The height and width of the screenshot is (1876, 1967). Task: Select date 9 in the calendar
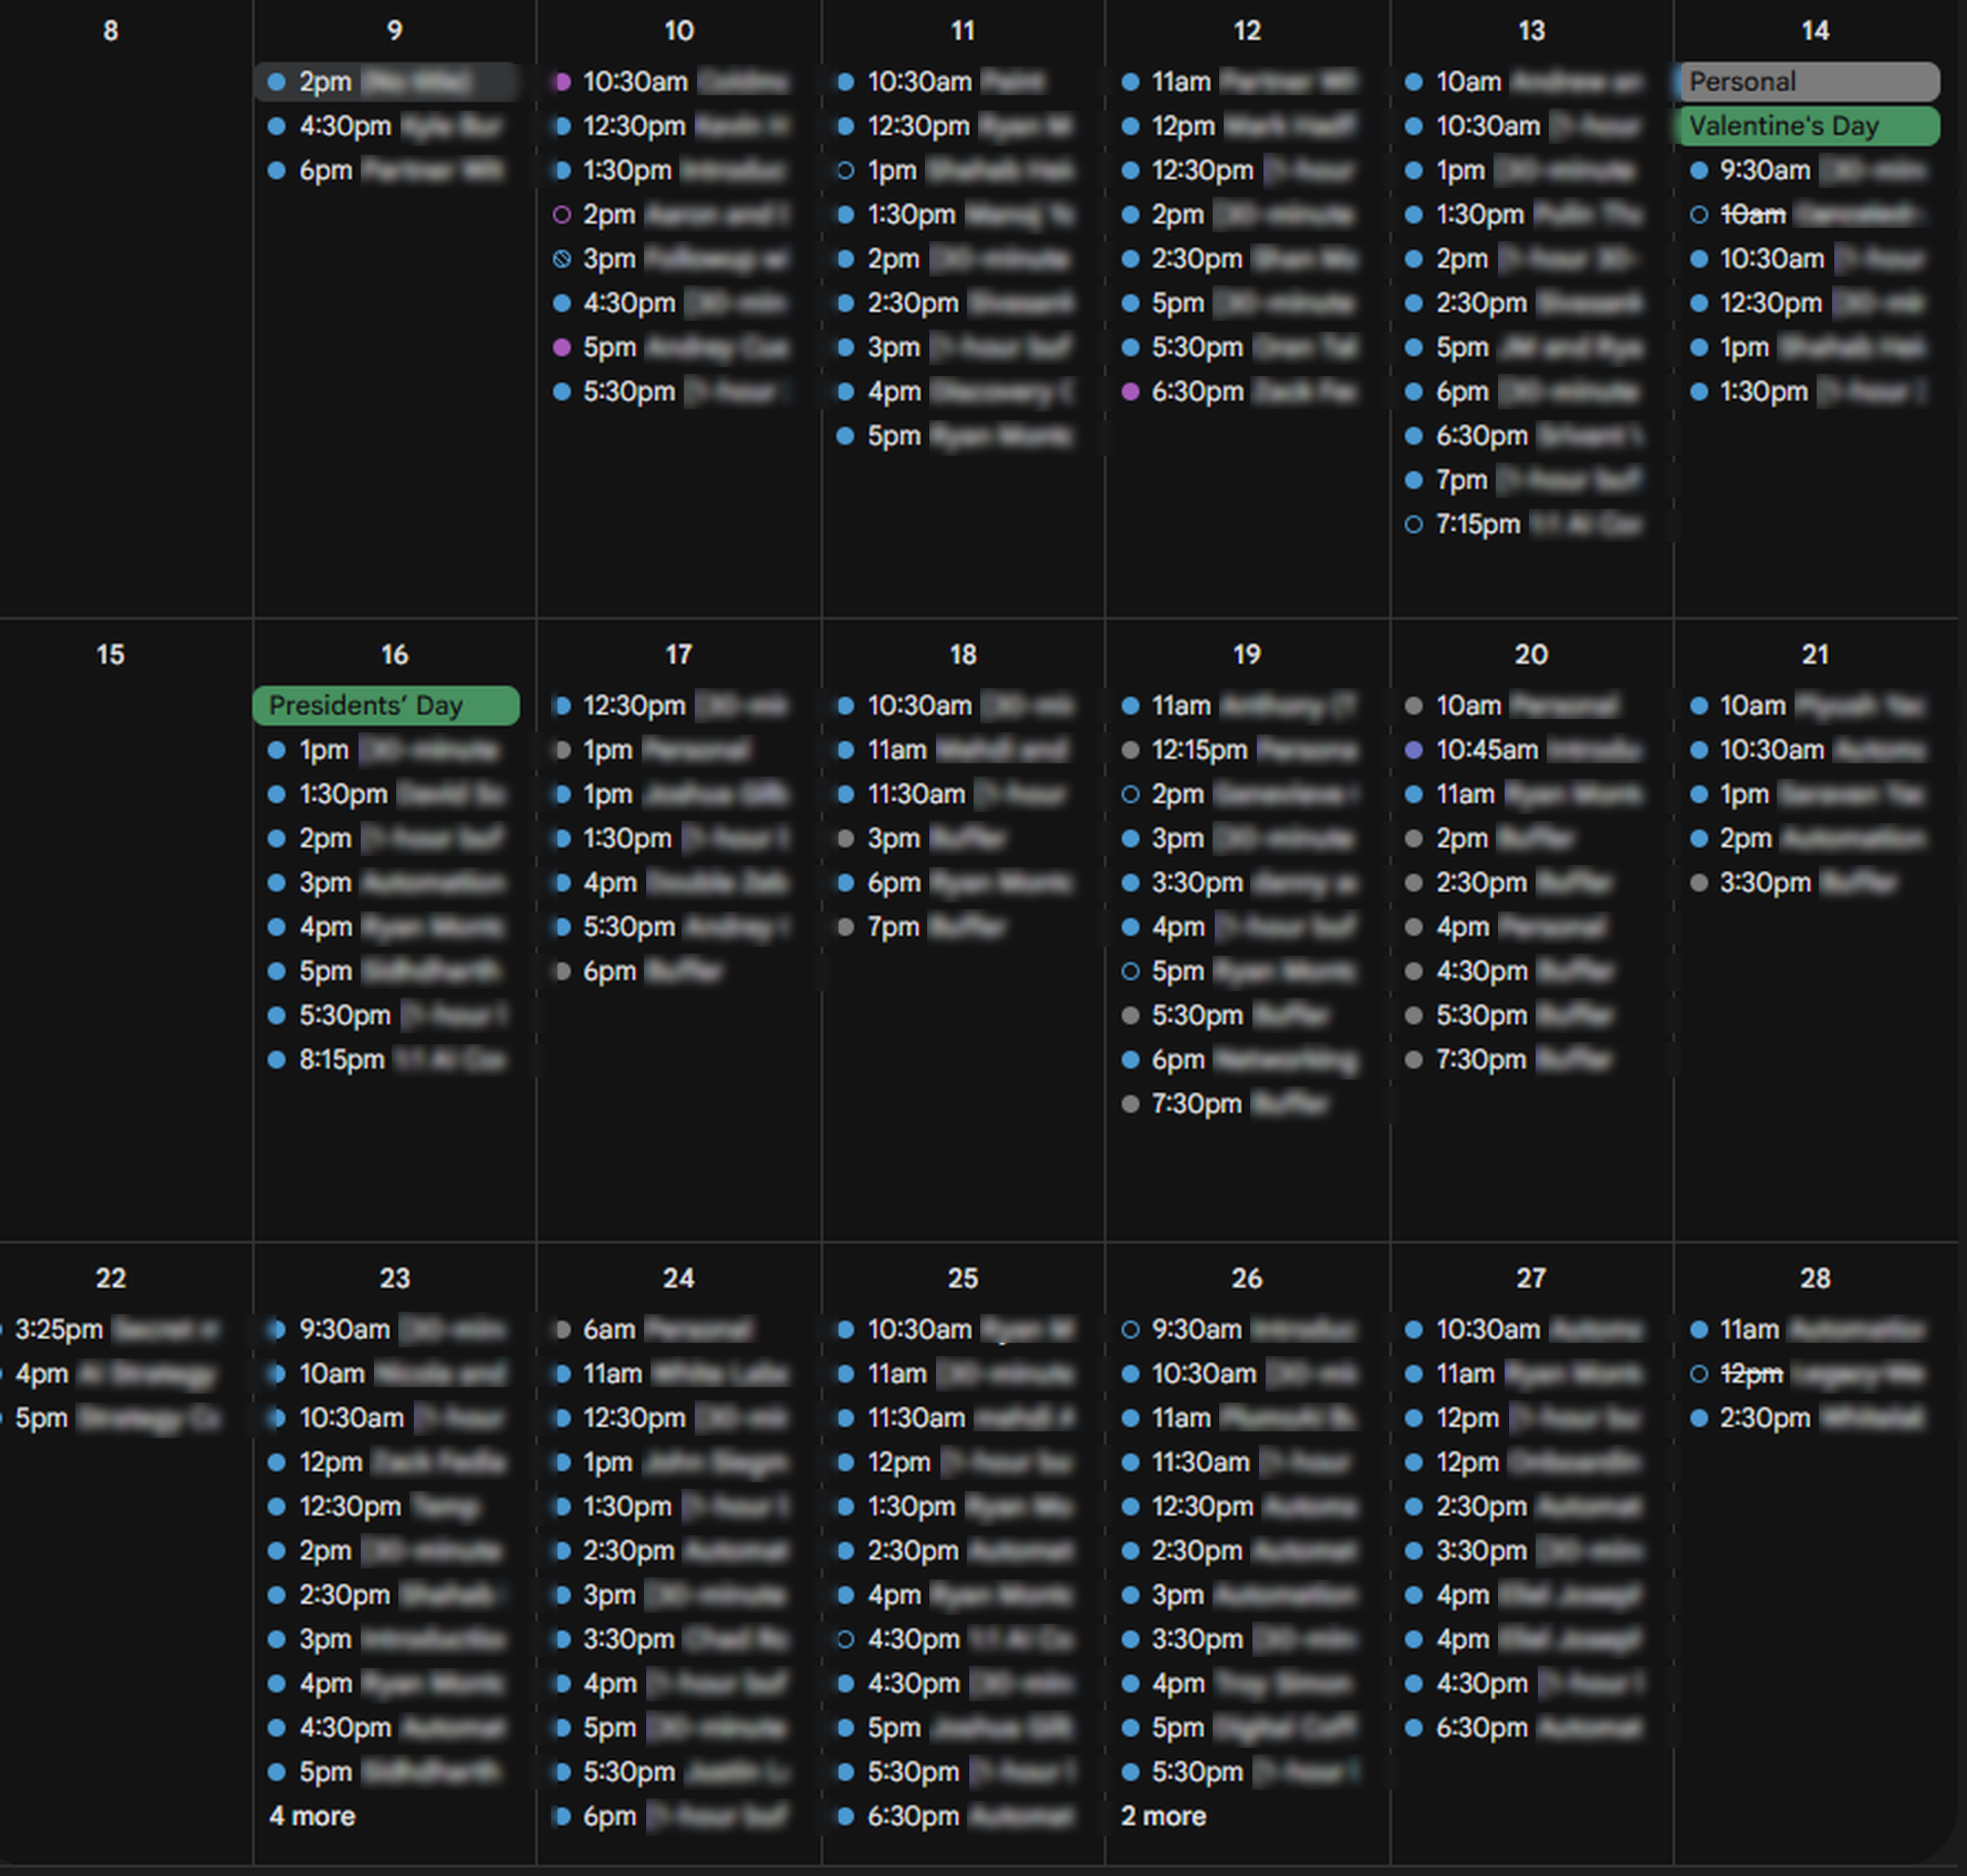coord(394,31)
